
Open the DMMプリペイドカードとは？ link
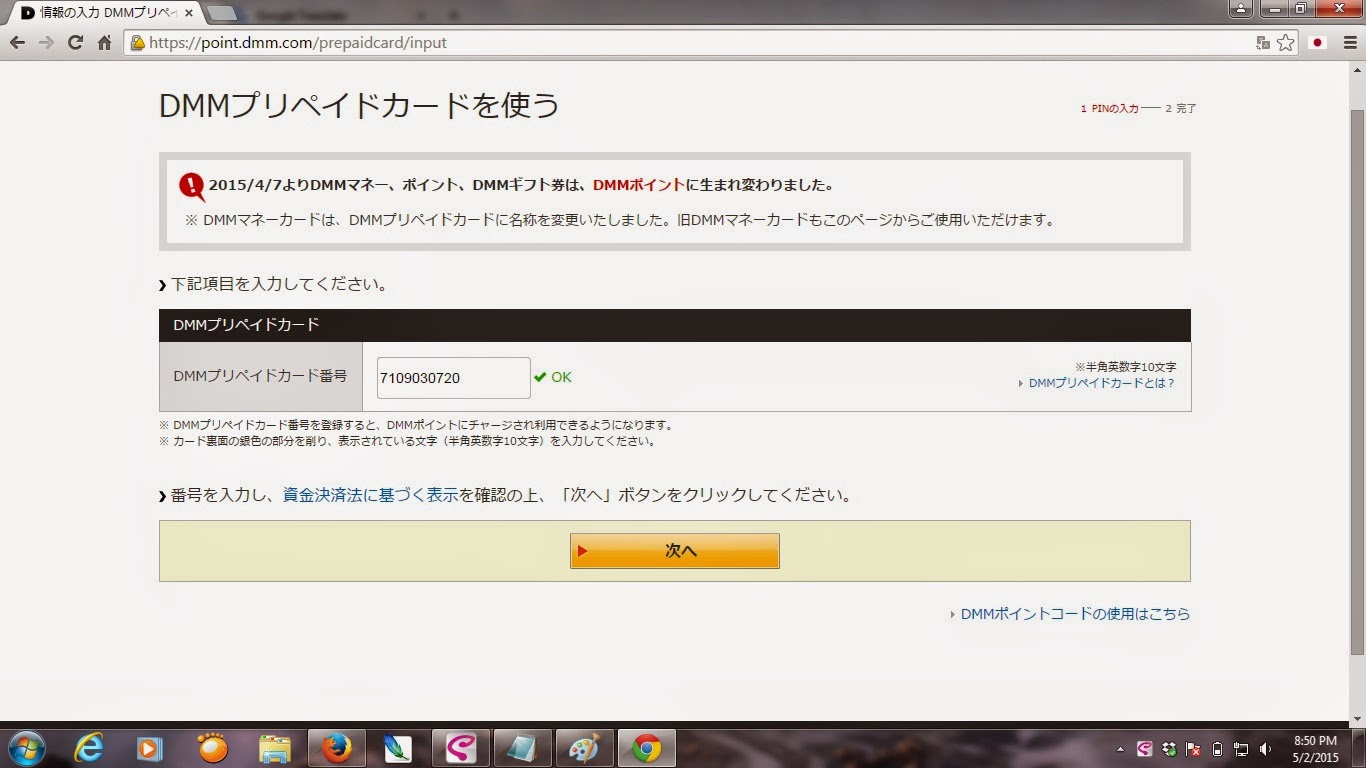[x=1101, y=382]
